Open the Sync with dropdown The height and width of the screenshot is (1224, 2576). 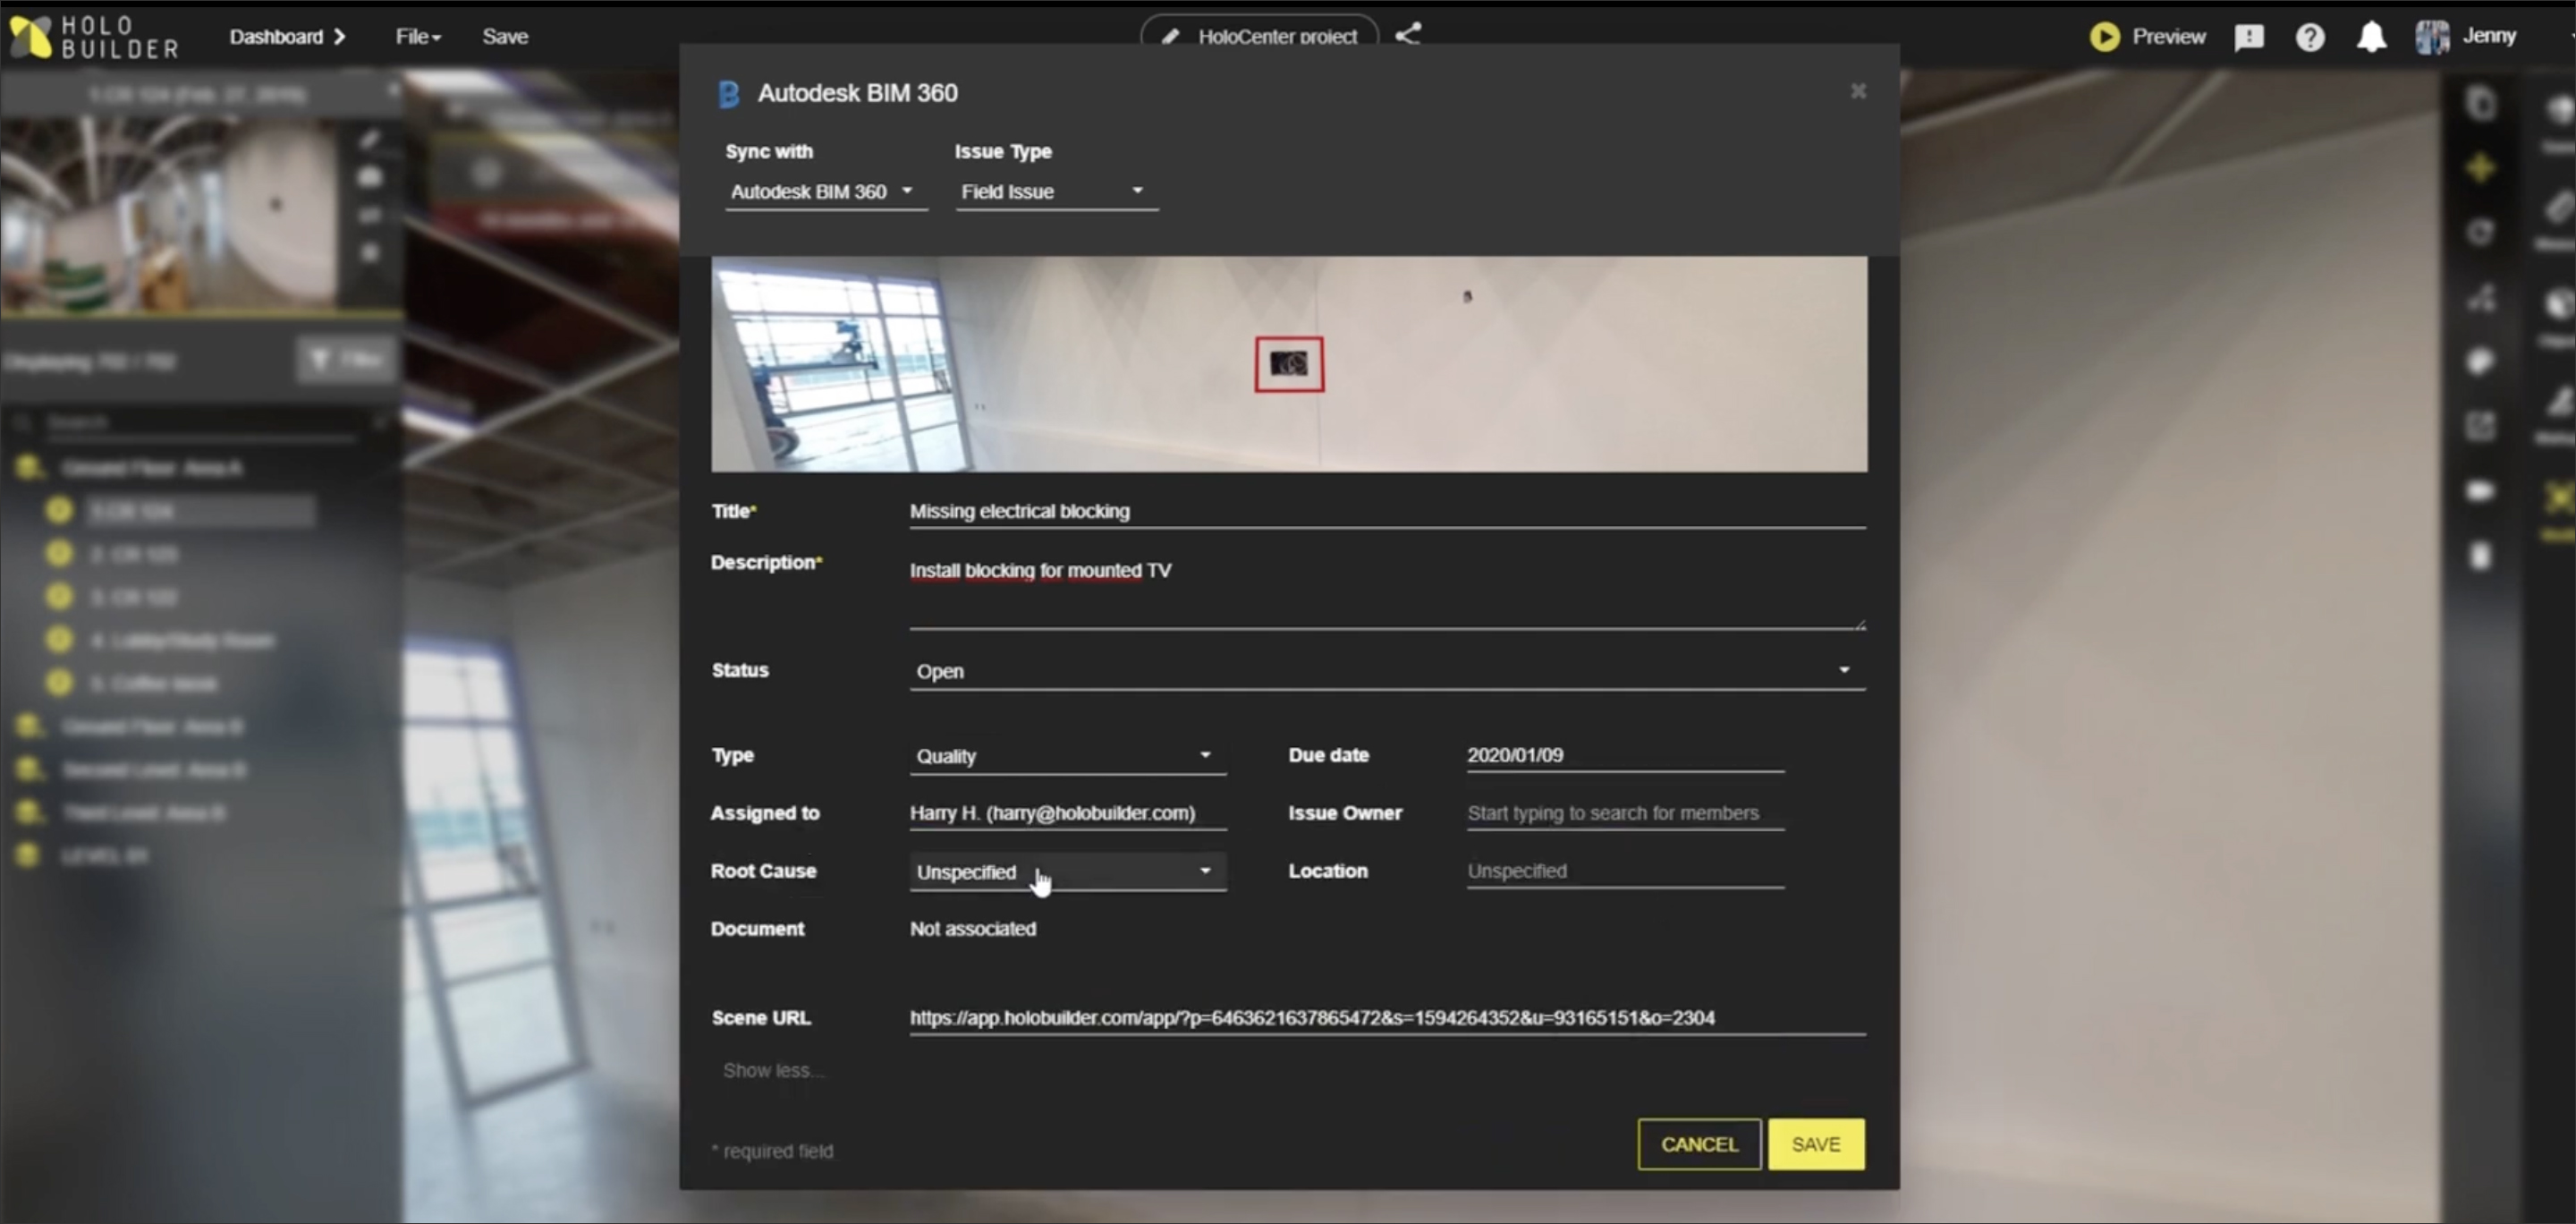click(826, 191)
